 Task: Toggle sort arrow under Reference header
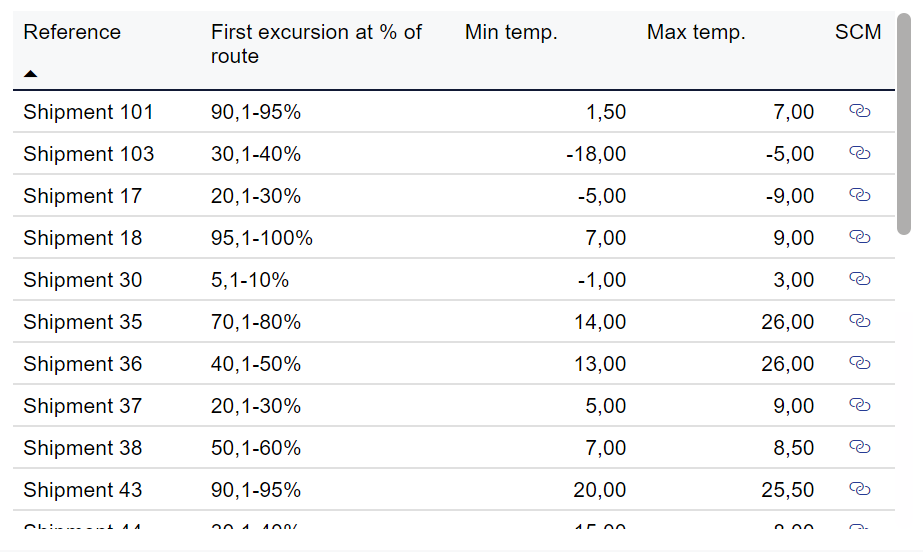[31, 74]
